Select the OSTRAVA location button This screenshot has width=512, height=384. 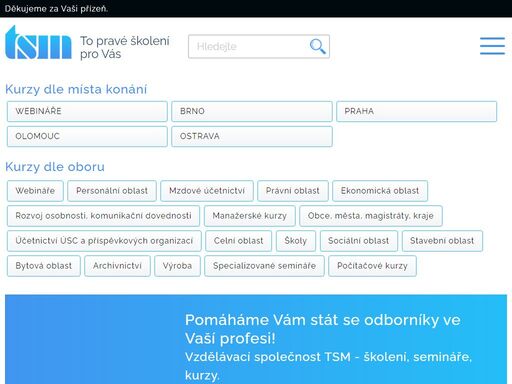tap(252, 136)
